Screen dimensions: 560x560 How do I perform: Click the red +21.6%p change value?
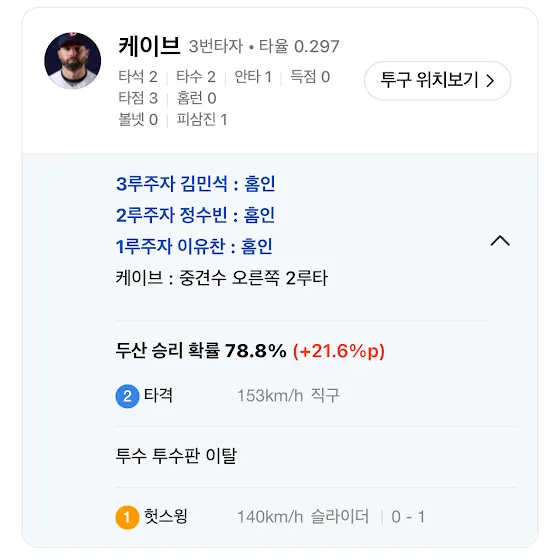[339, 351]
